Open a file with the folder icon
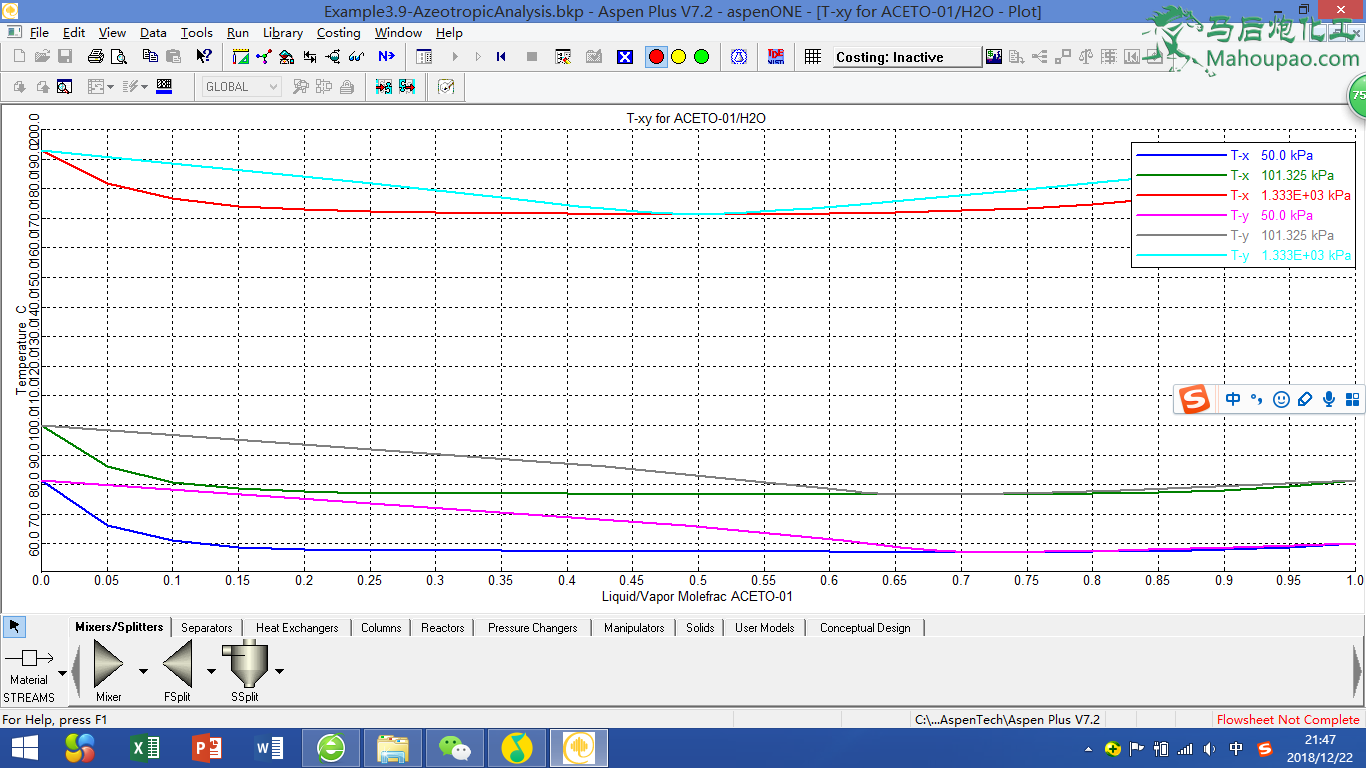The width and height of the screenshot is (1366, 768). (42, 57)
